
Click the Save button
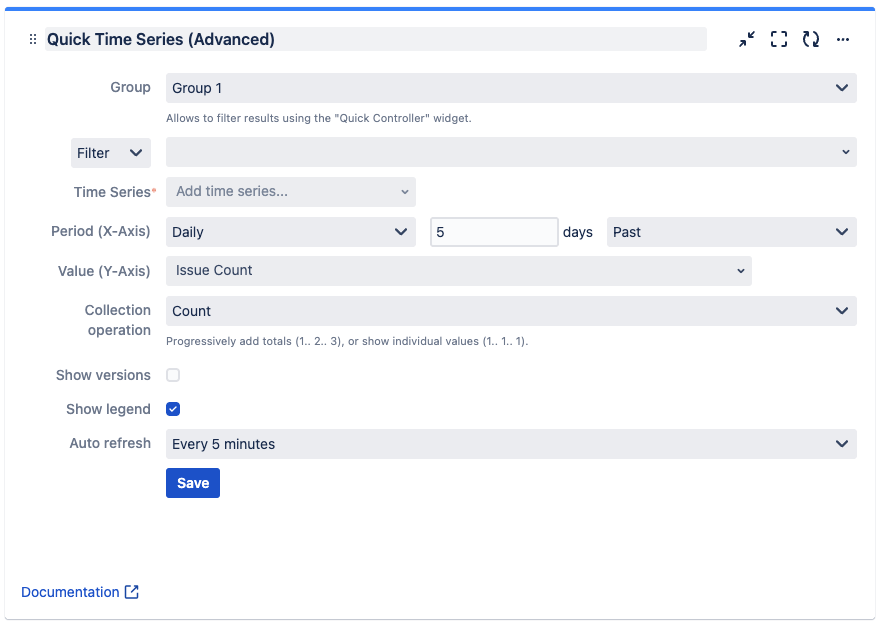tap(193, 483)
